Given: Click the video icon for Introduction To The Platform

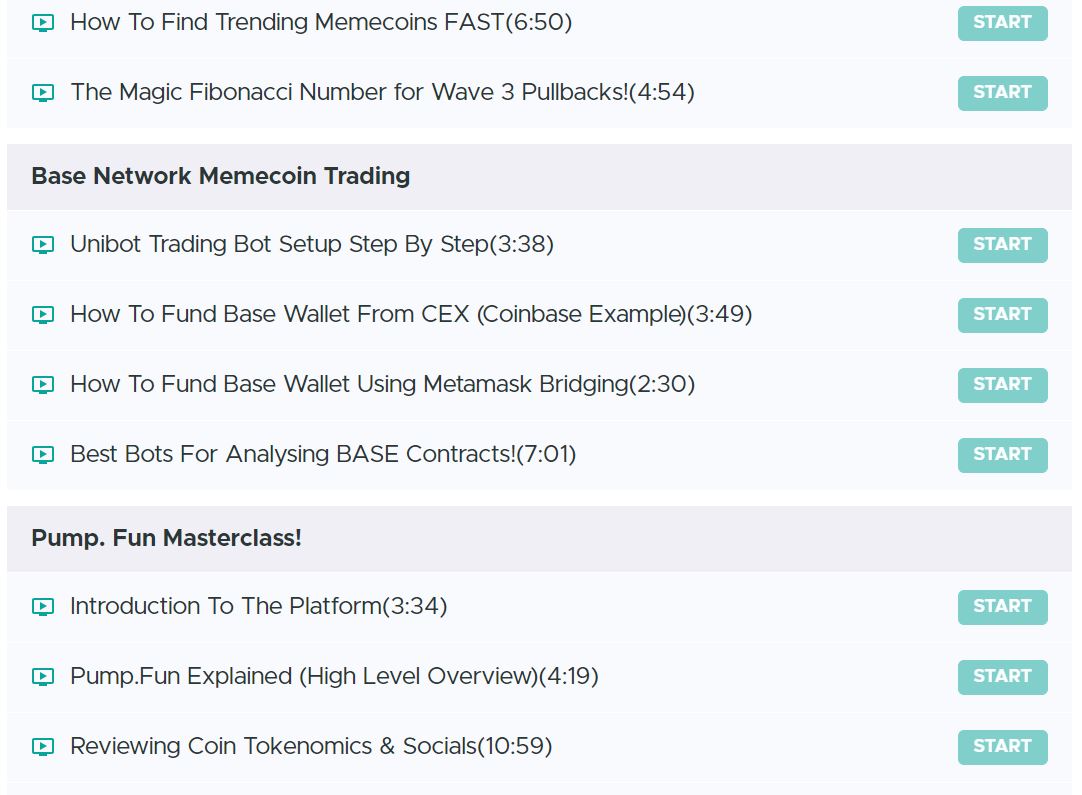Looking at the screenshot, I should pyautogui.click(x=42, y=606).
